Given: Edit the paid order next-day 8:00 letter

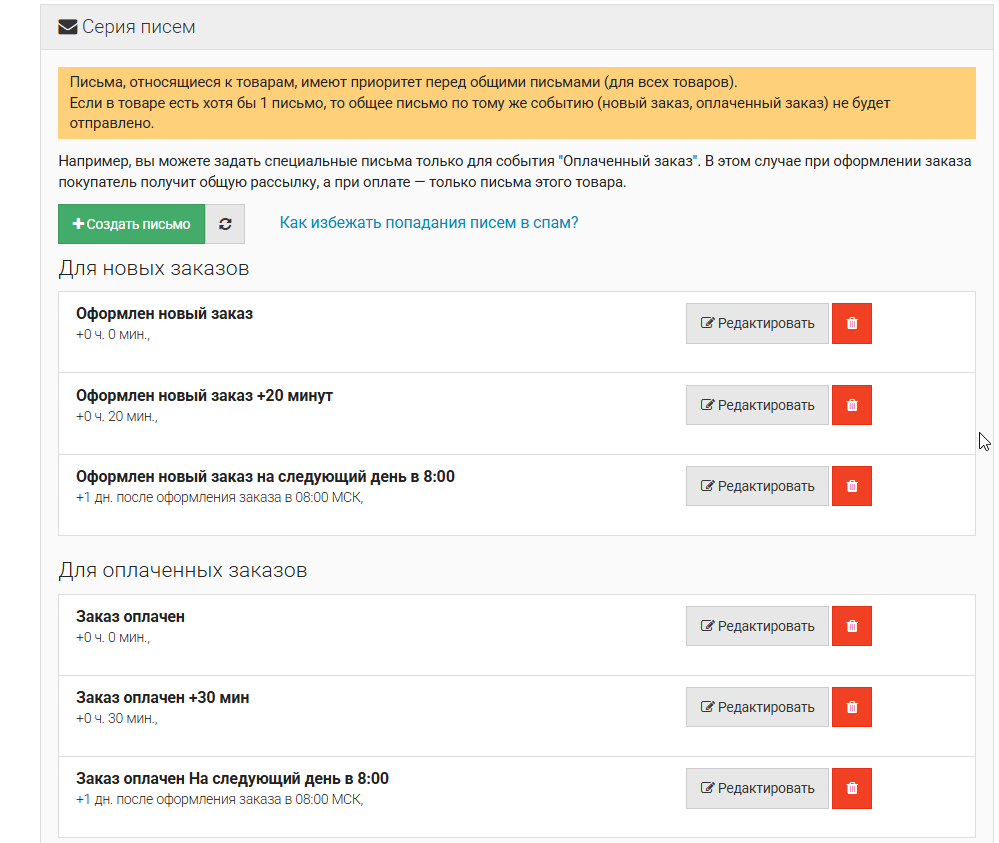Looking at the screenshot, I should point(757,788).
